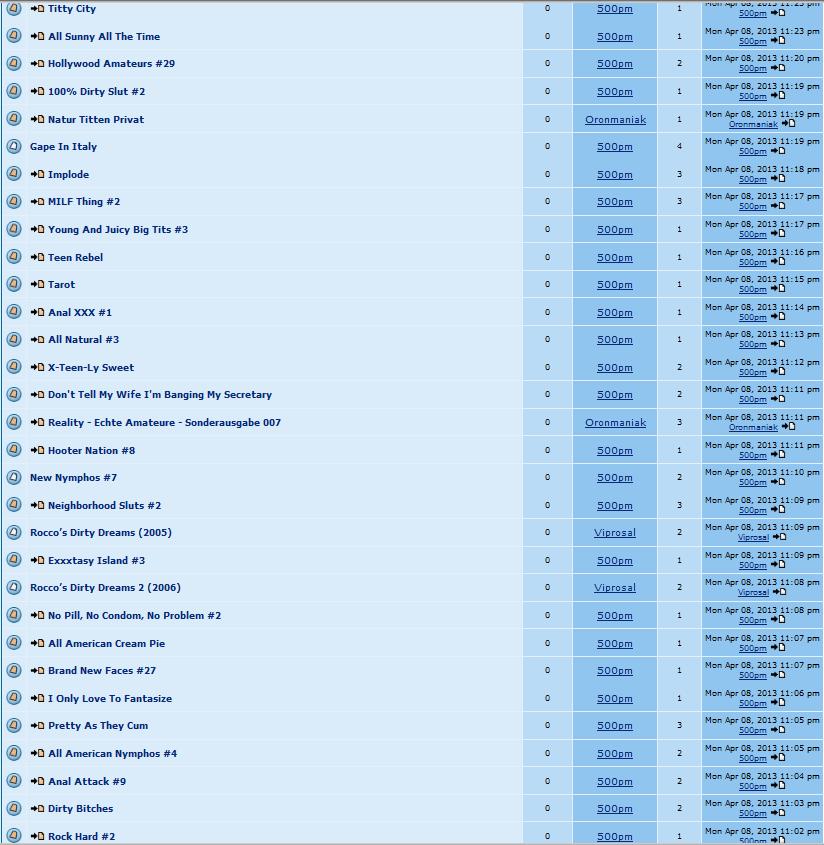
Task: Click replies count '0' on Tarot row
Action: [x=547, y=284]
